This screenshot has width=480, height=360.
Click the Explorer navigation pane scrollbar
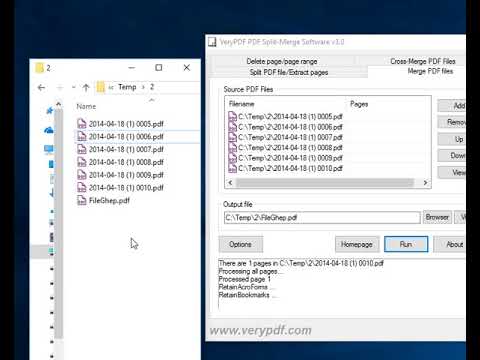pos(59,223)
